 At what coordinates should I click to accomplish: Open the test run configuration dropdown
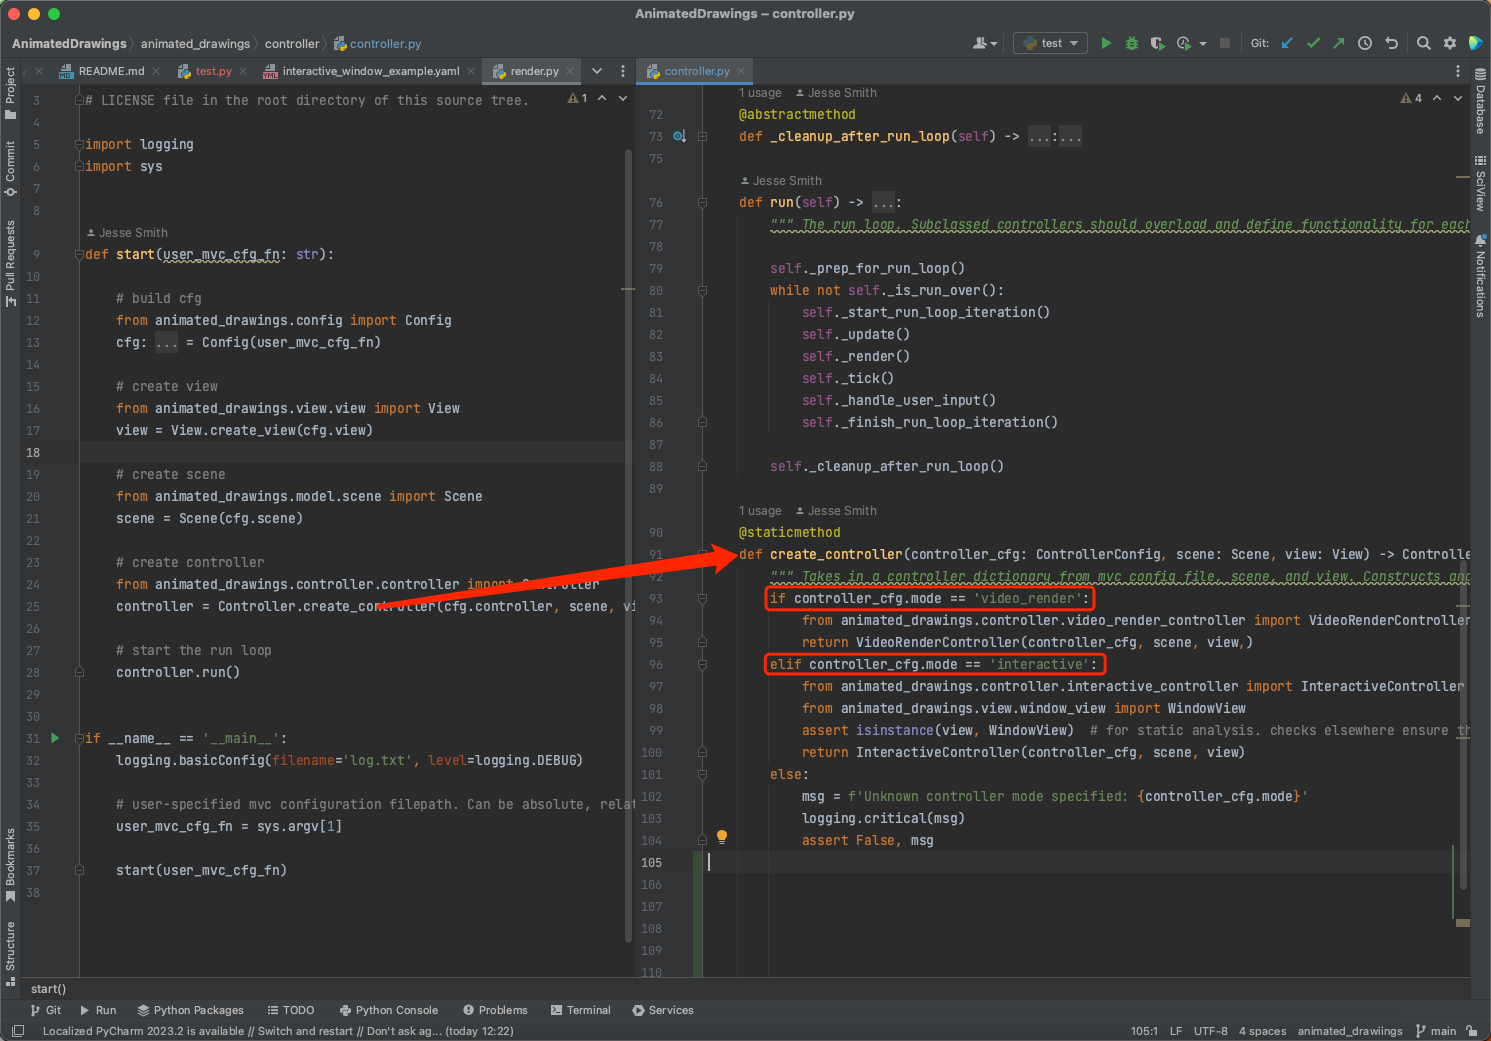(1052, 43)
